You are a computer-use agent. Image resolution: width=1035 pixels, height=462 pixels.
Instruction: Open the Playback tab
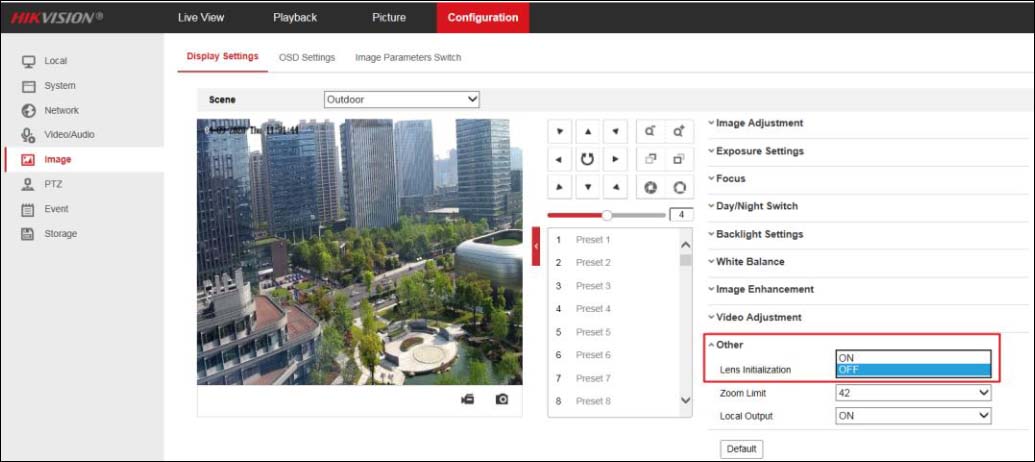[x=295, y=17]
